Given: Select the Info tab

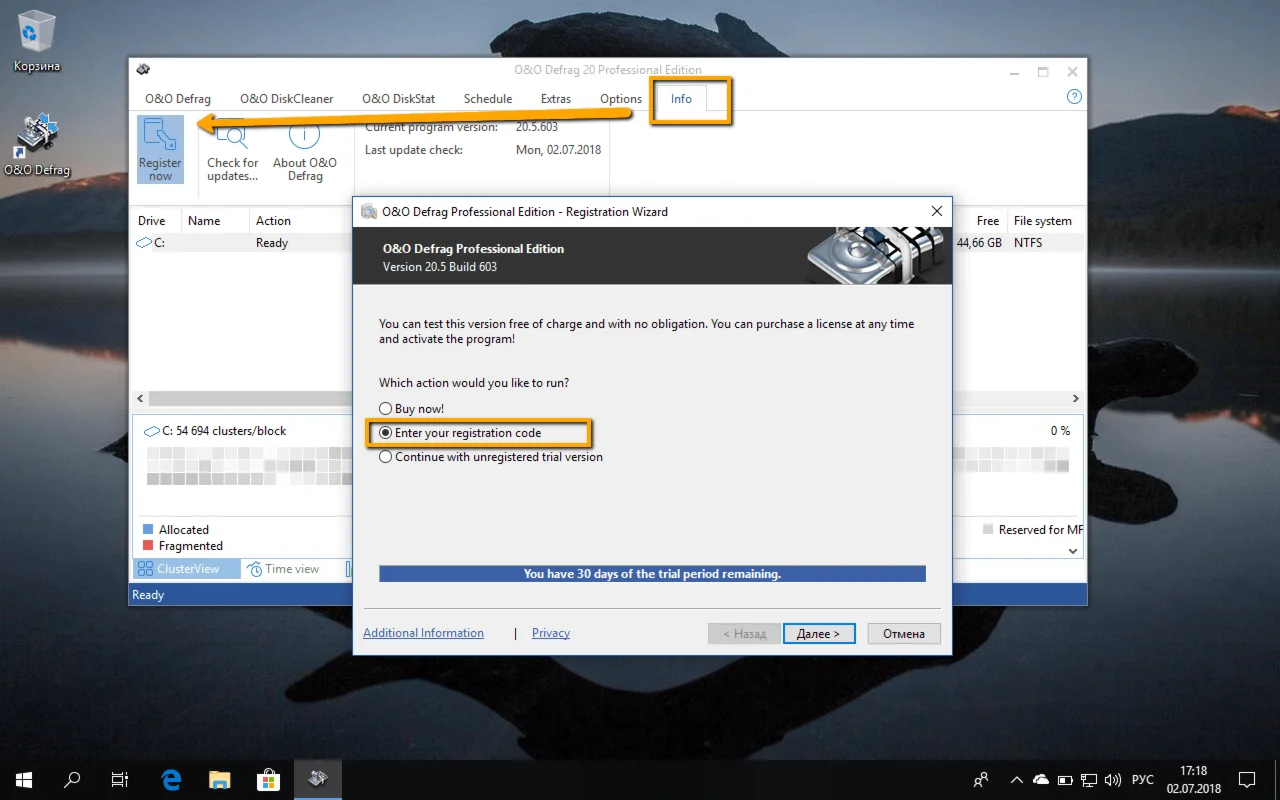Looking at the screenshot, I should tap(681, 99).
